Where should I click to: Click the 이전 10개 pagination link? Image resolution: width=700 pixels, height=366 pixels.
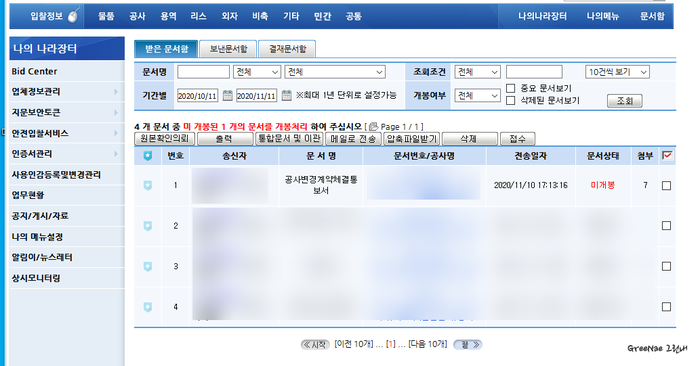[354, 344]
